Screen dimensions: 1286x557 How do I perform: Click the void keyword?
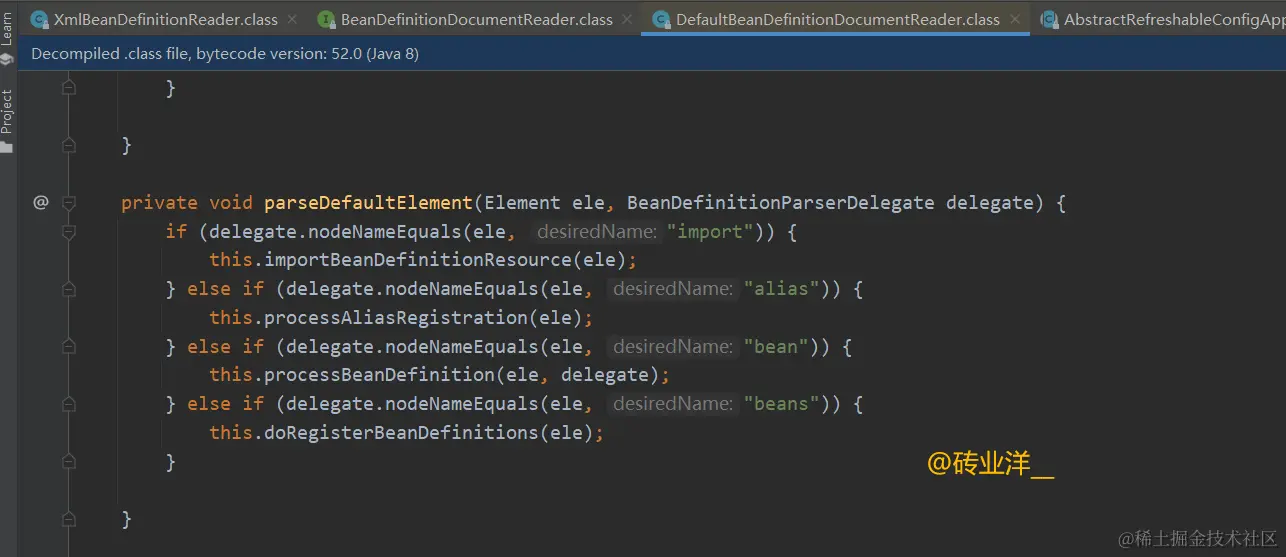(x=231, y=203)
